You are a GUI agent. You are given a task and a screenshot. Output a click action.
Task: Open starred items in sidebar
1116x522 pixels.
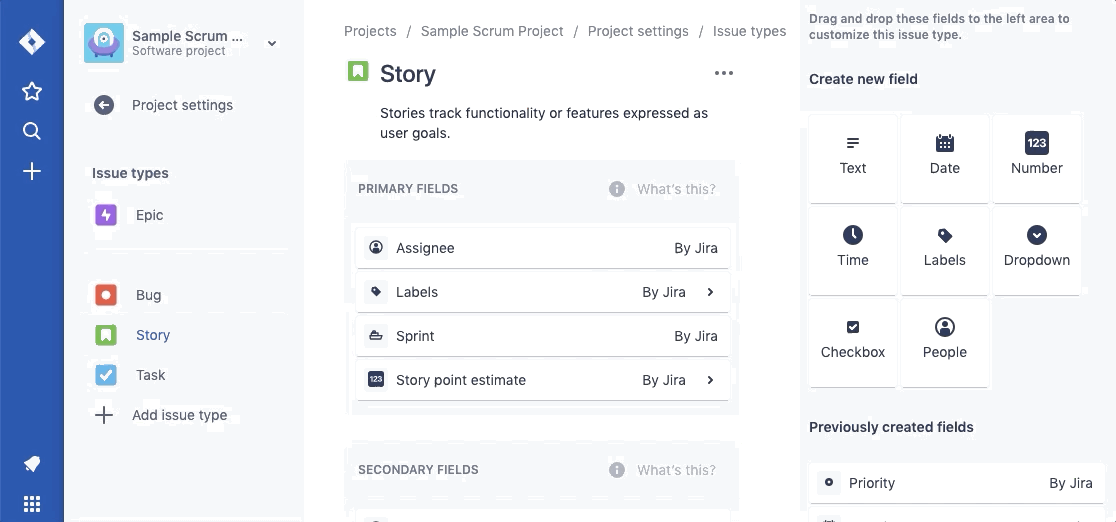pyautogui.click(x=31, y=91)
